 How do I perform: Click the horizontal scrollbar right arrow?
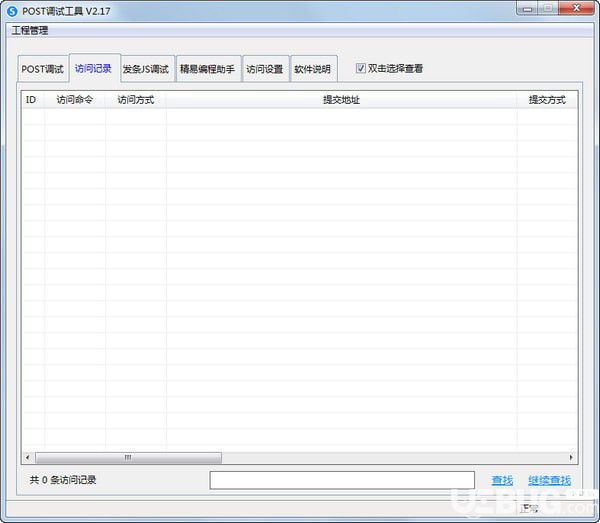571,457
